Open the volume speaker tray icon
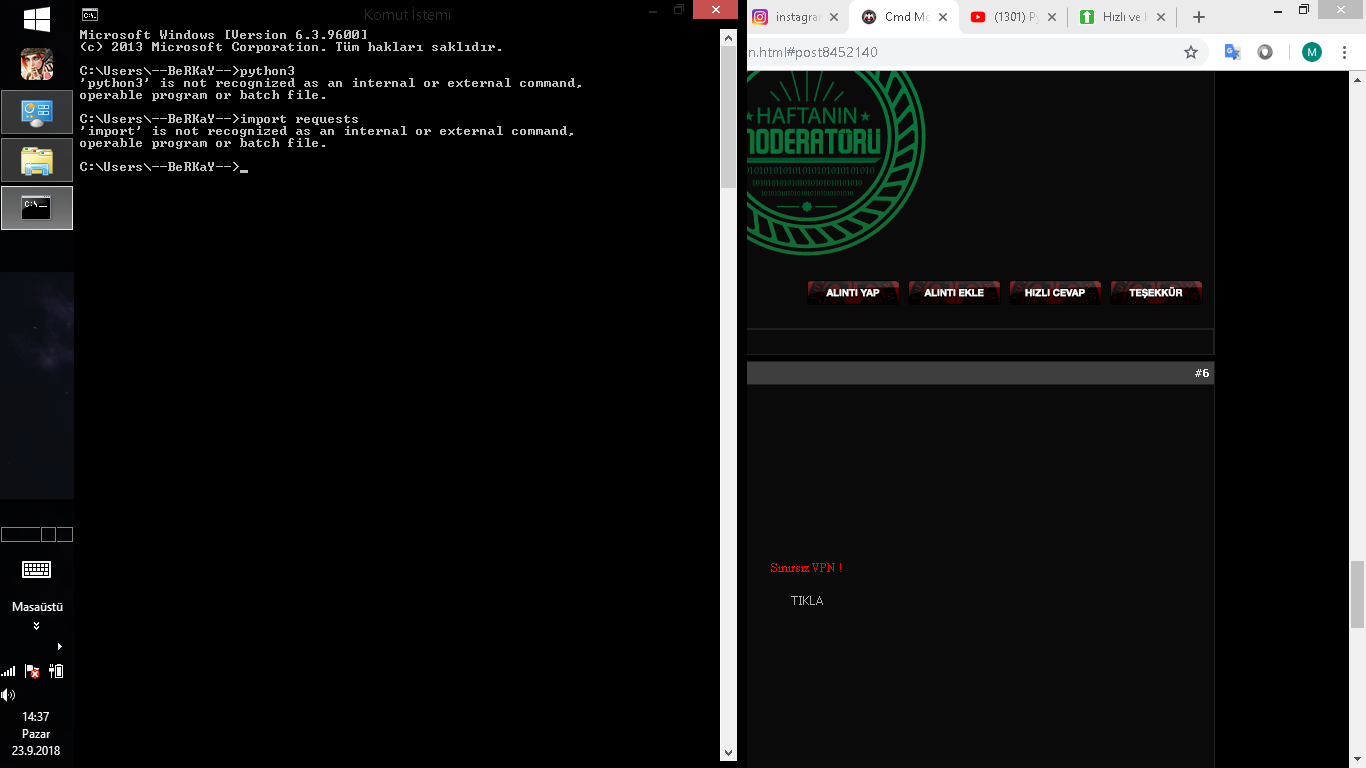The width and height of the screenshot is (1366, 768). 8,694
